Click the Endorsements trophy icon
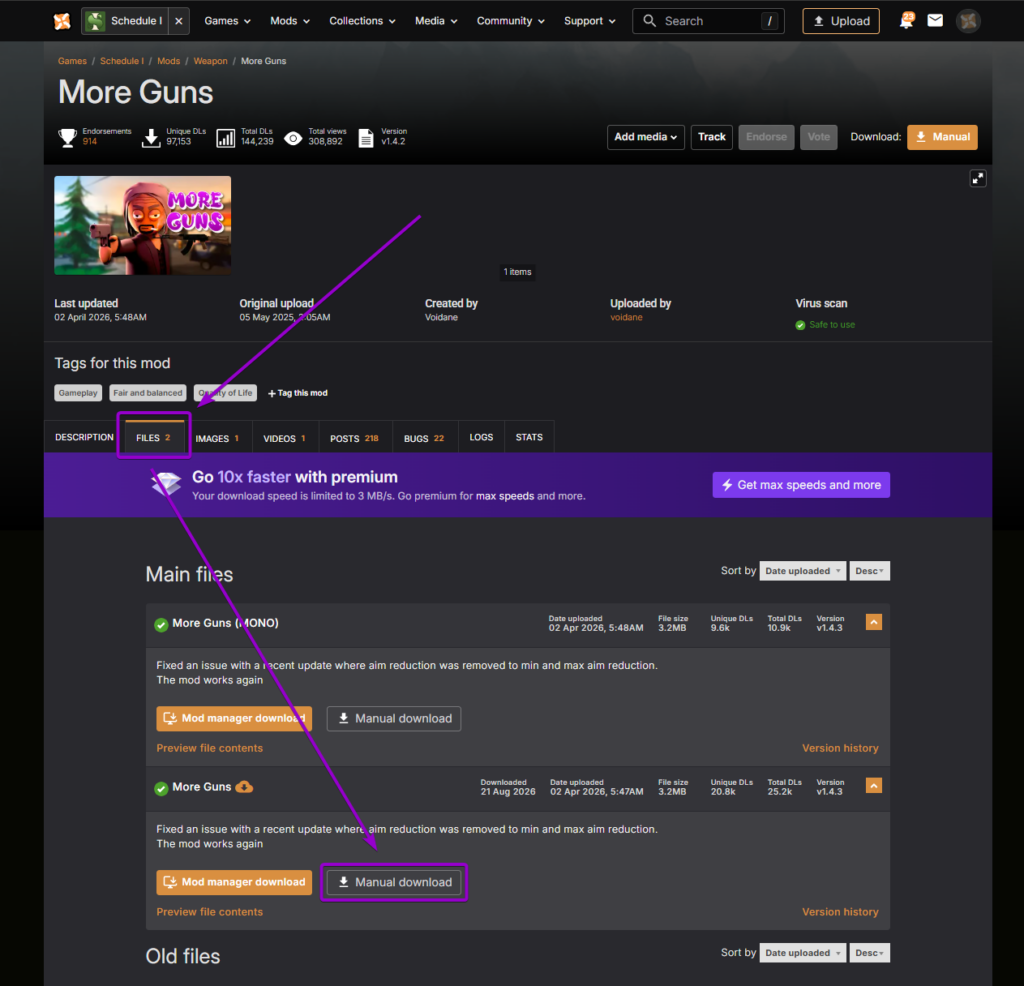This screenshot has width=1024, height=986. point(67,137)
